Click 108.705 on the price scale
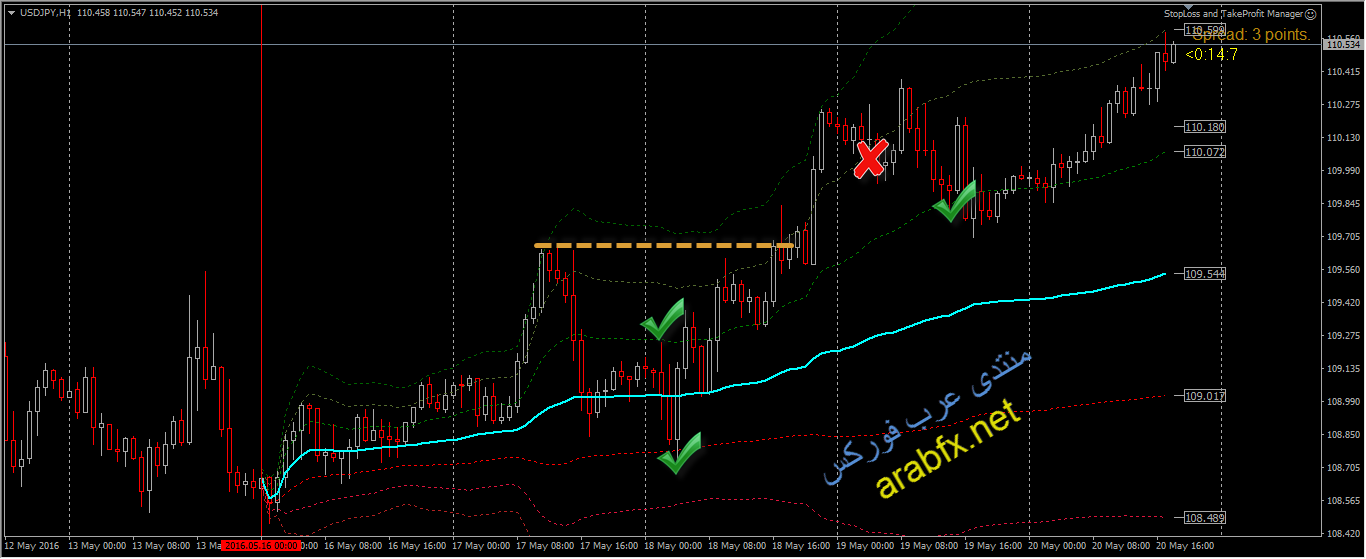1366x559 pixels. [x=1342, y=468]
